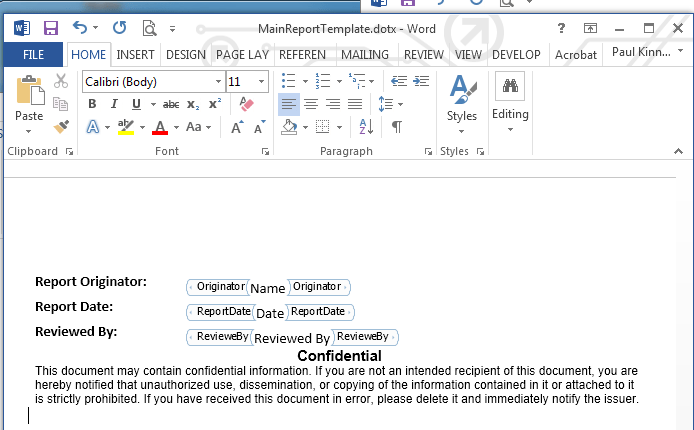
Task: Toggle Subscript formatting
Action: pyautogui.click(x=193, y=104)
